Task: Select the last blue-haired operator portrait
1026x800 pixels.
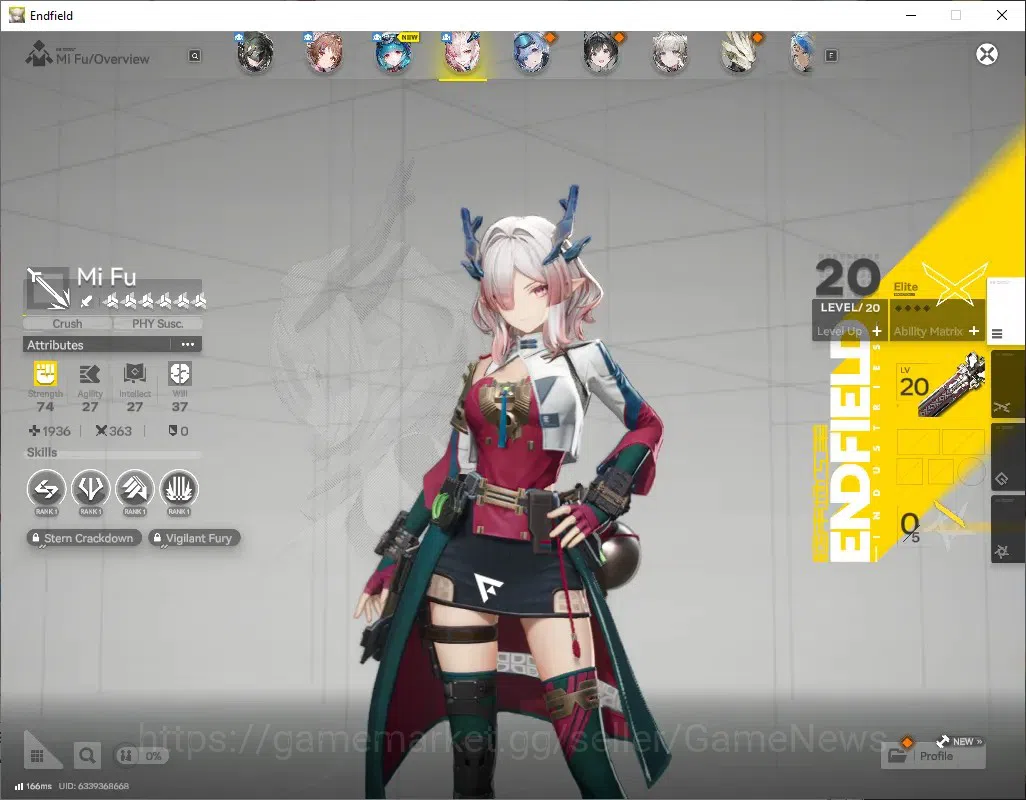Action: pos(803,54)
